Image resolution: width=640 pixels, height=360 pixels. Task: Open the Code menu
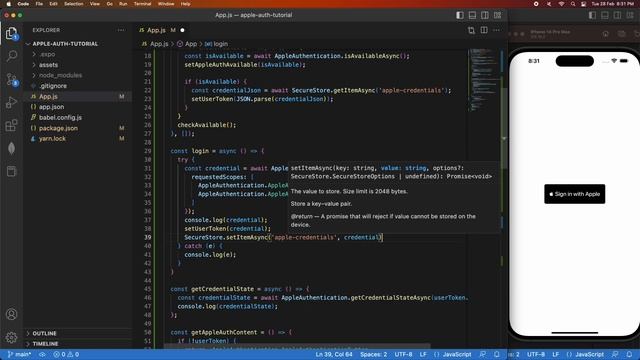pos(23,4)
